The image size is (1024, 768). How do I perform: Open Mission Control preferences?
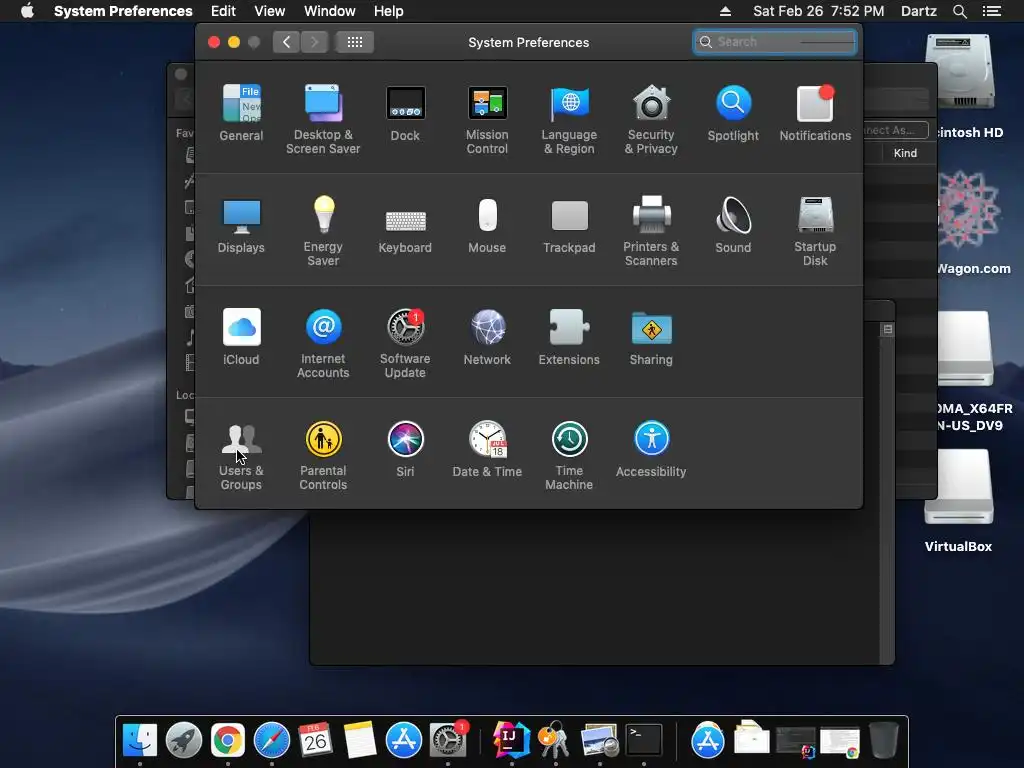coord(487,120)
